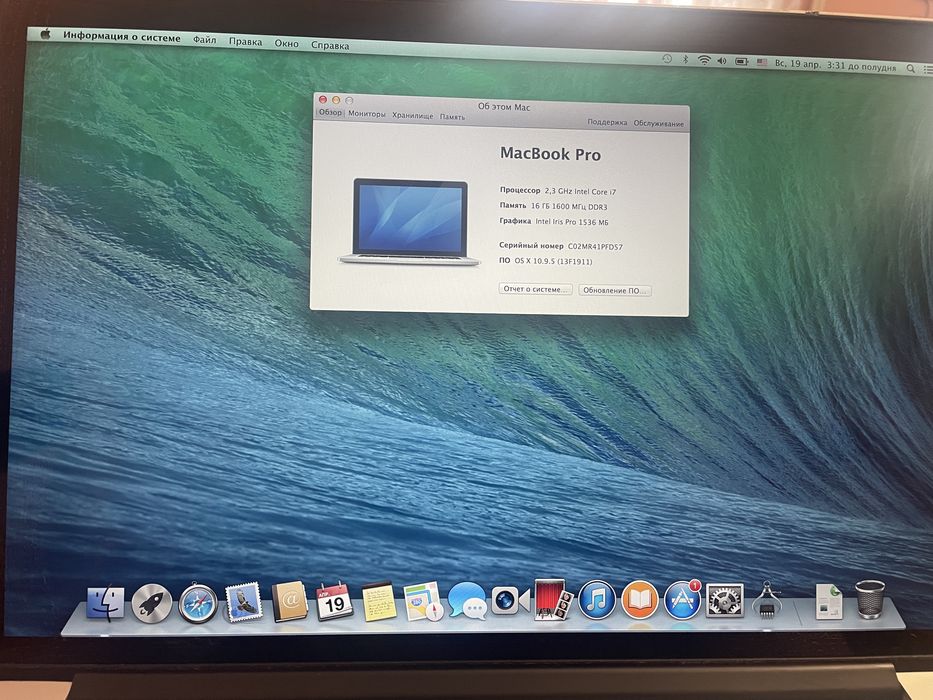This screenshot has width=933, height=700.
Task: Open the Правка menu
Action: coord(245,42)
